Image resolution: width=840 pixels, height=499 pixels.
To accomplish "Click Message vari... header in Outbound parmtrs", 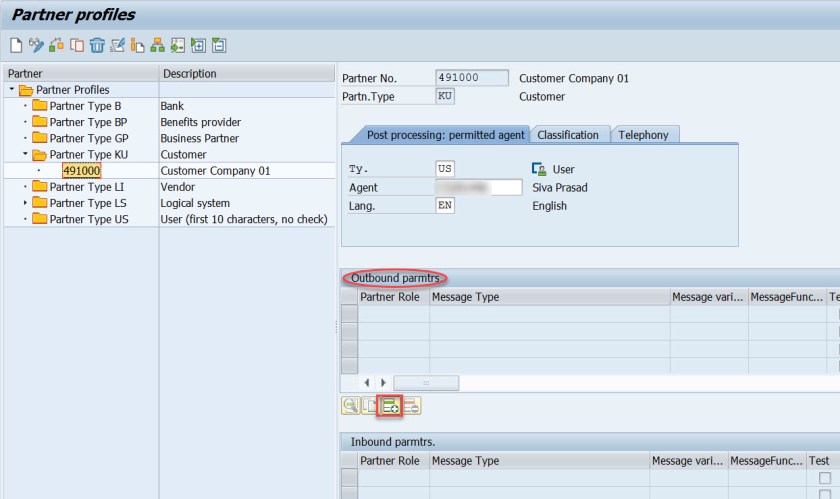I will [x=709, y=297].
